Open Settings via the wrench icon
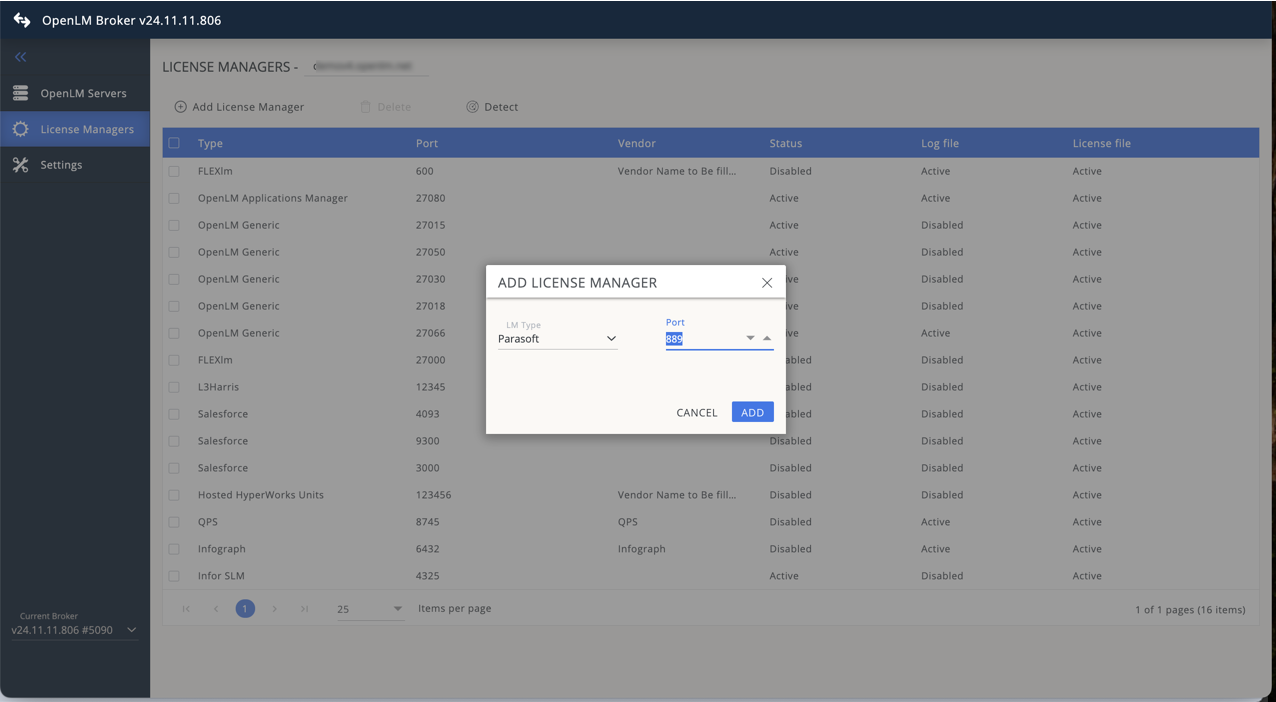Image resolution: width=1276 pixels, height=702 pixels. click(20, 164)
